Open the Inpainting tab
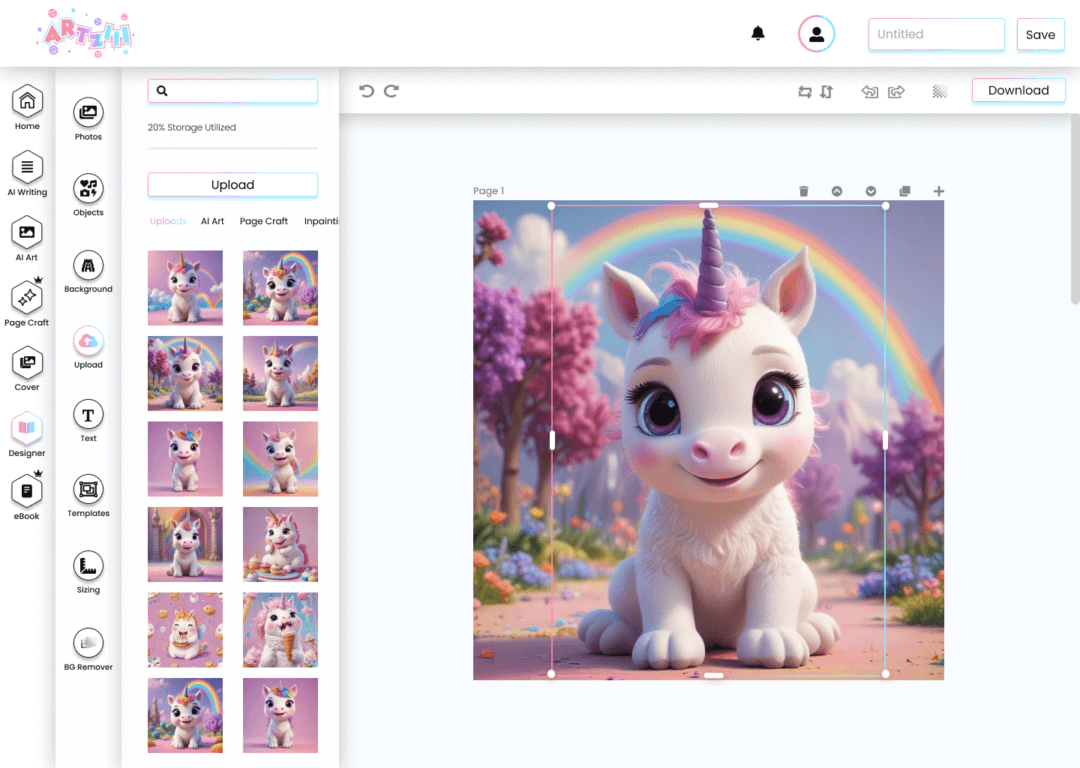Screen dimensions: 1080x768 click(x=321, y=221)
